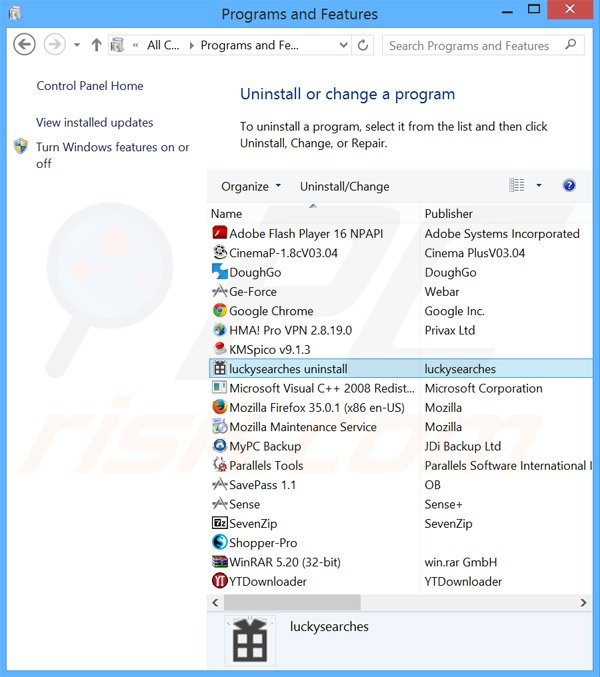
Task: Click the Privax Ltd publisher cell
Action: click(450, 330)
